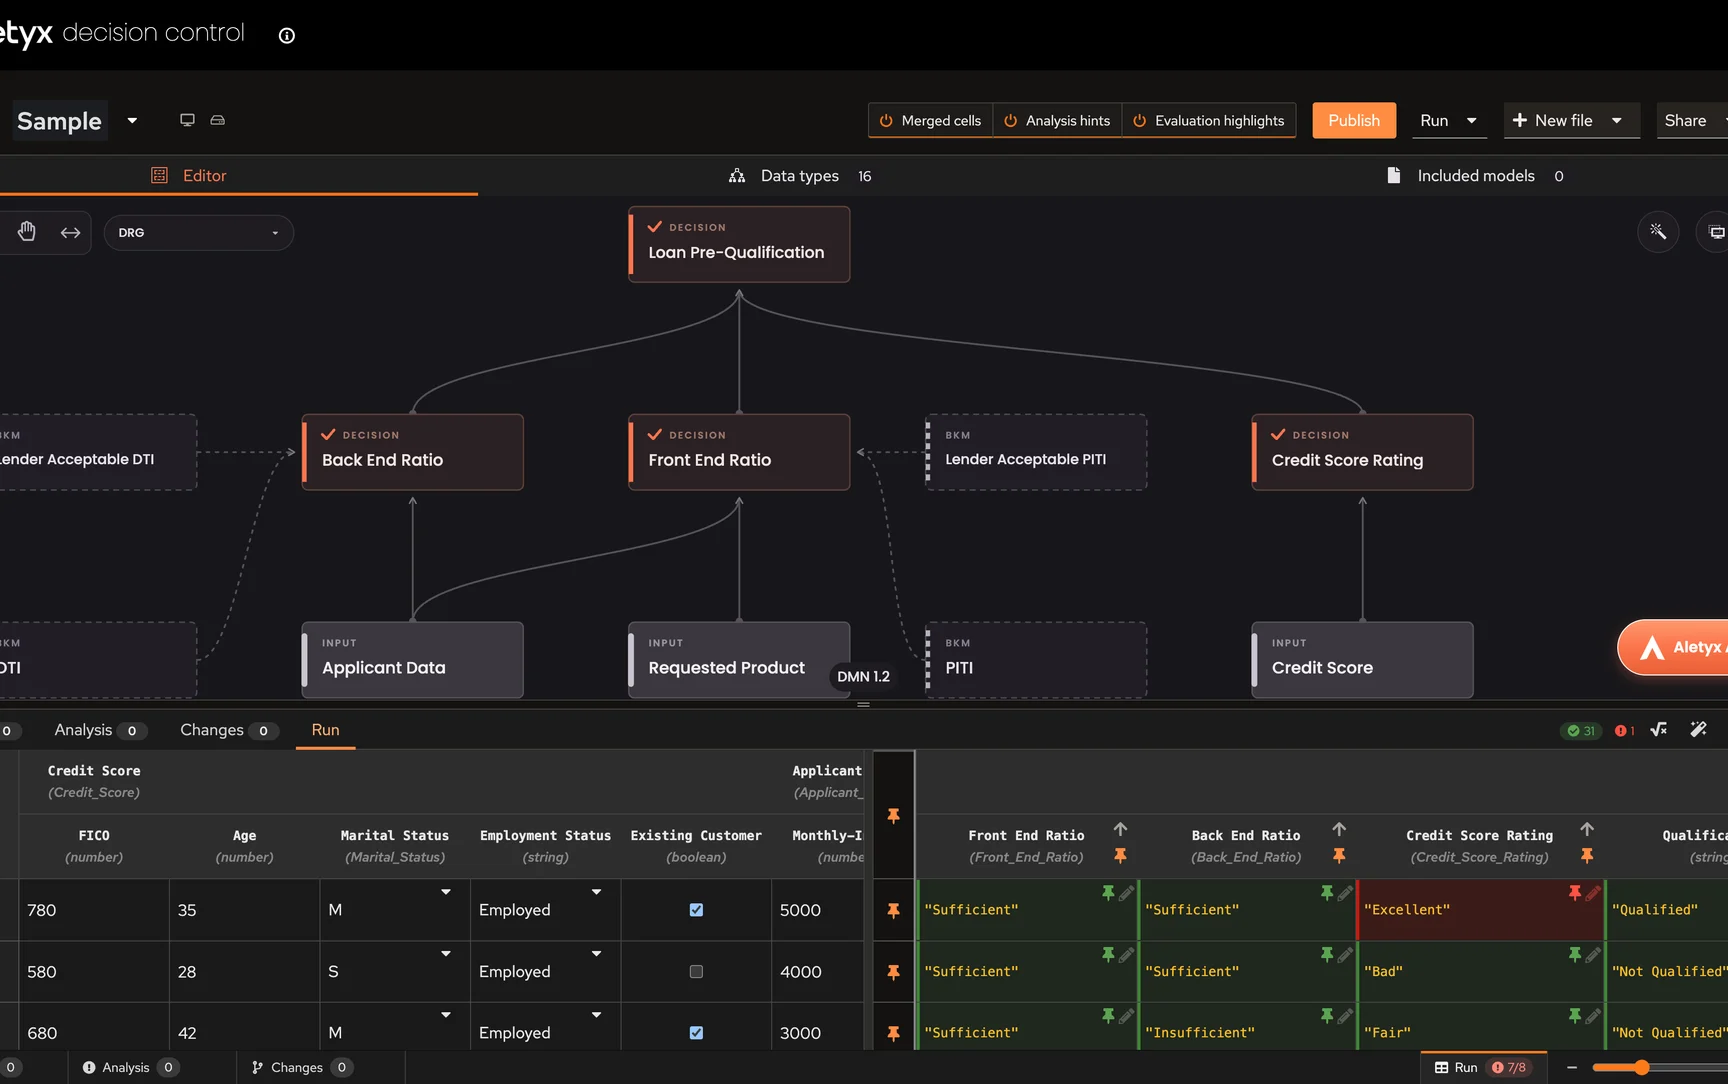This screenshot has width=1728, height=1084.
Task: Adjust the orange zoom slider handle
Action: pyautogui.click(x=1641, y=1068)
